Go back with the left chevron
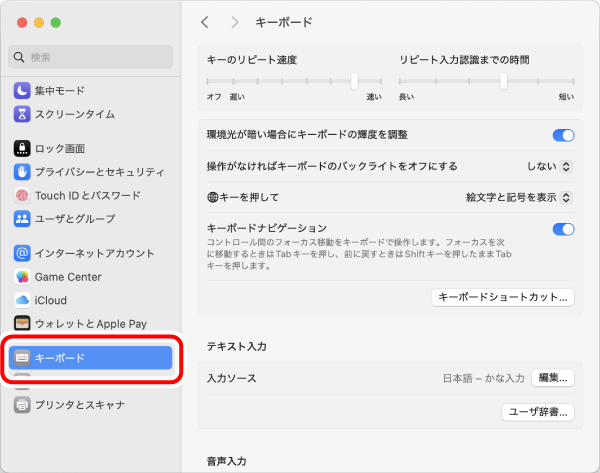This screenshot has width=600, height=473. coord(205,22)
